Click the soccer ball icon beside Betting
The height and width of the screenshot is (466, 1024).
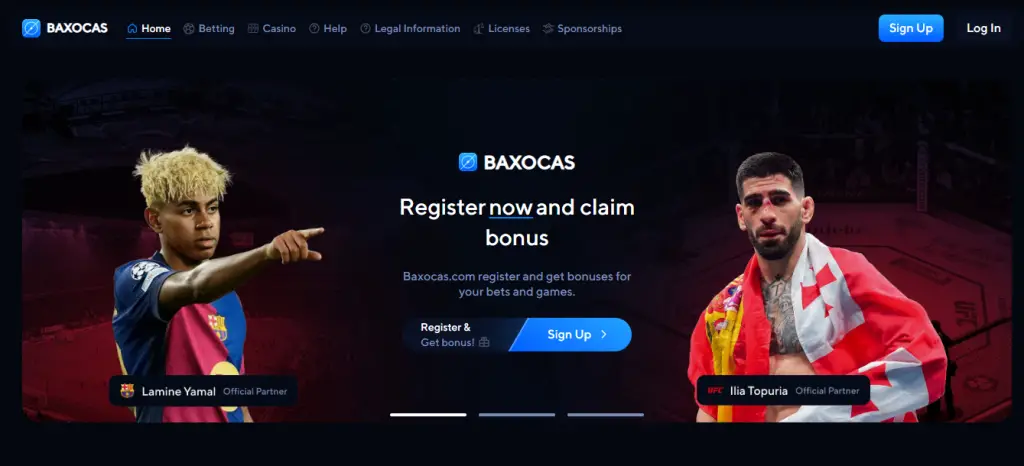pos(189,29)
